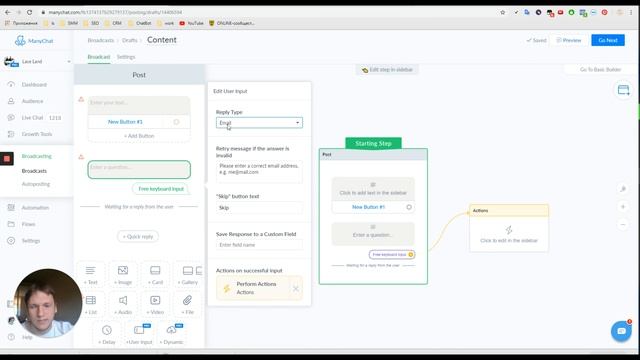640x360 pixels.
Task: Add an Image block
Action: [123, 275]
